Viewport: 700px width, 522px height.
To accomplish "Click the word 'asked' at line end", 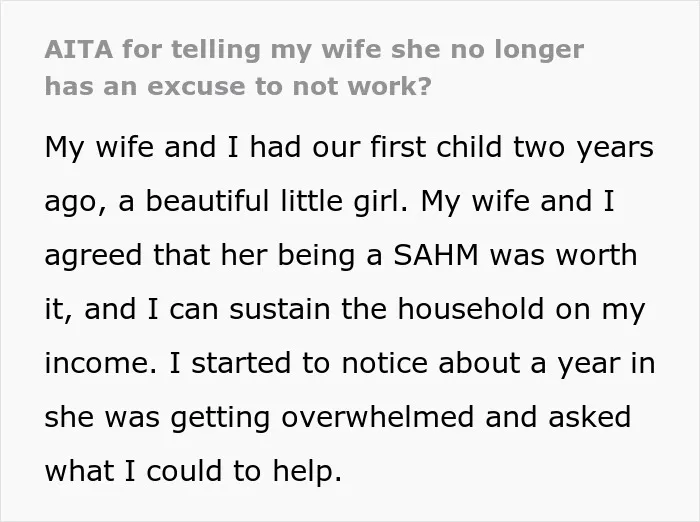I will coord(589,417).
